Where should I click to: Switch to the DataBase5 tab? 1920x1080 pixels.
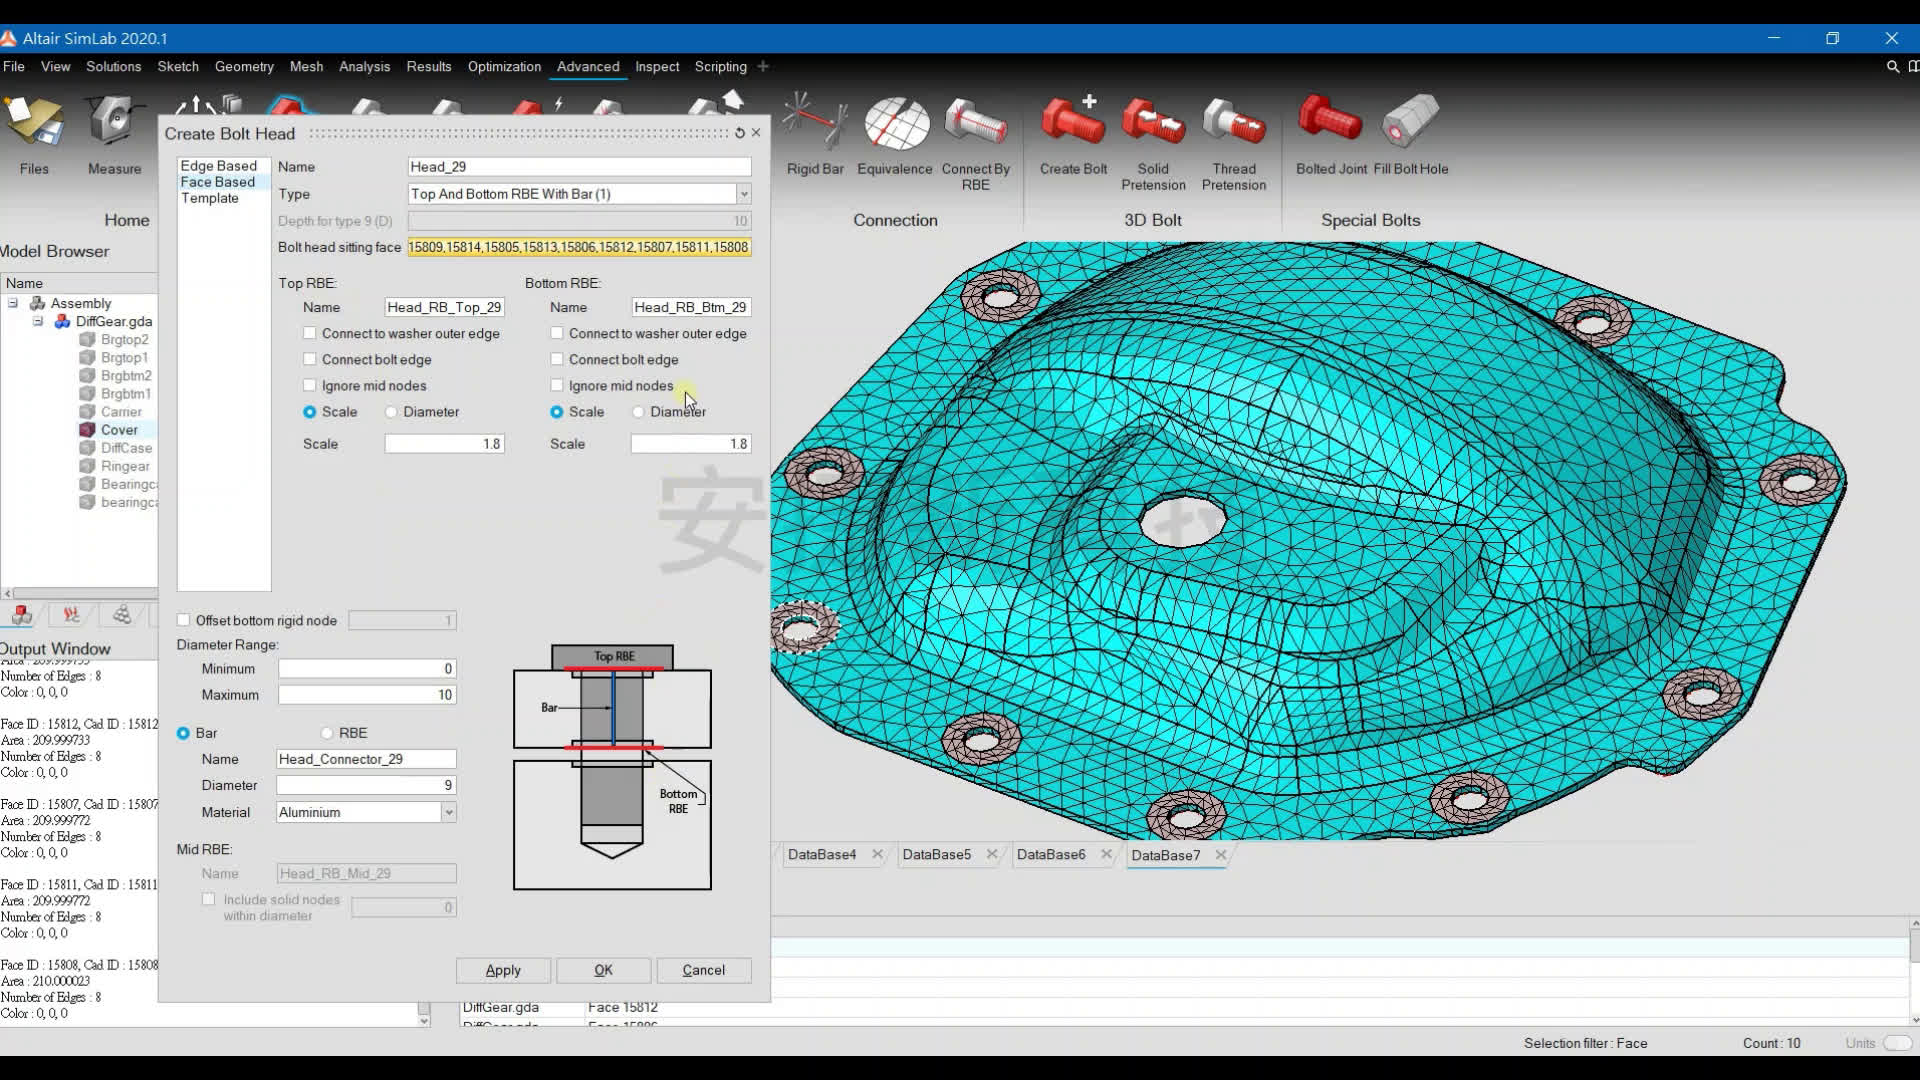tap(936, 855)
